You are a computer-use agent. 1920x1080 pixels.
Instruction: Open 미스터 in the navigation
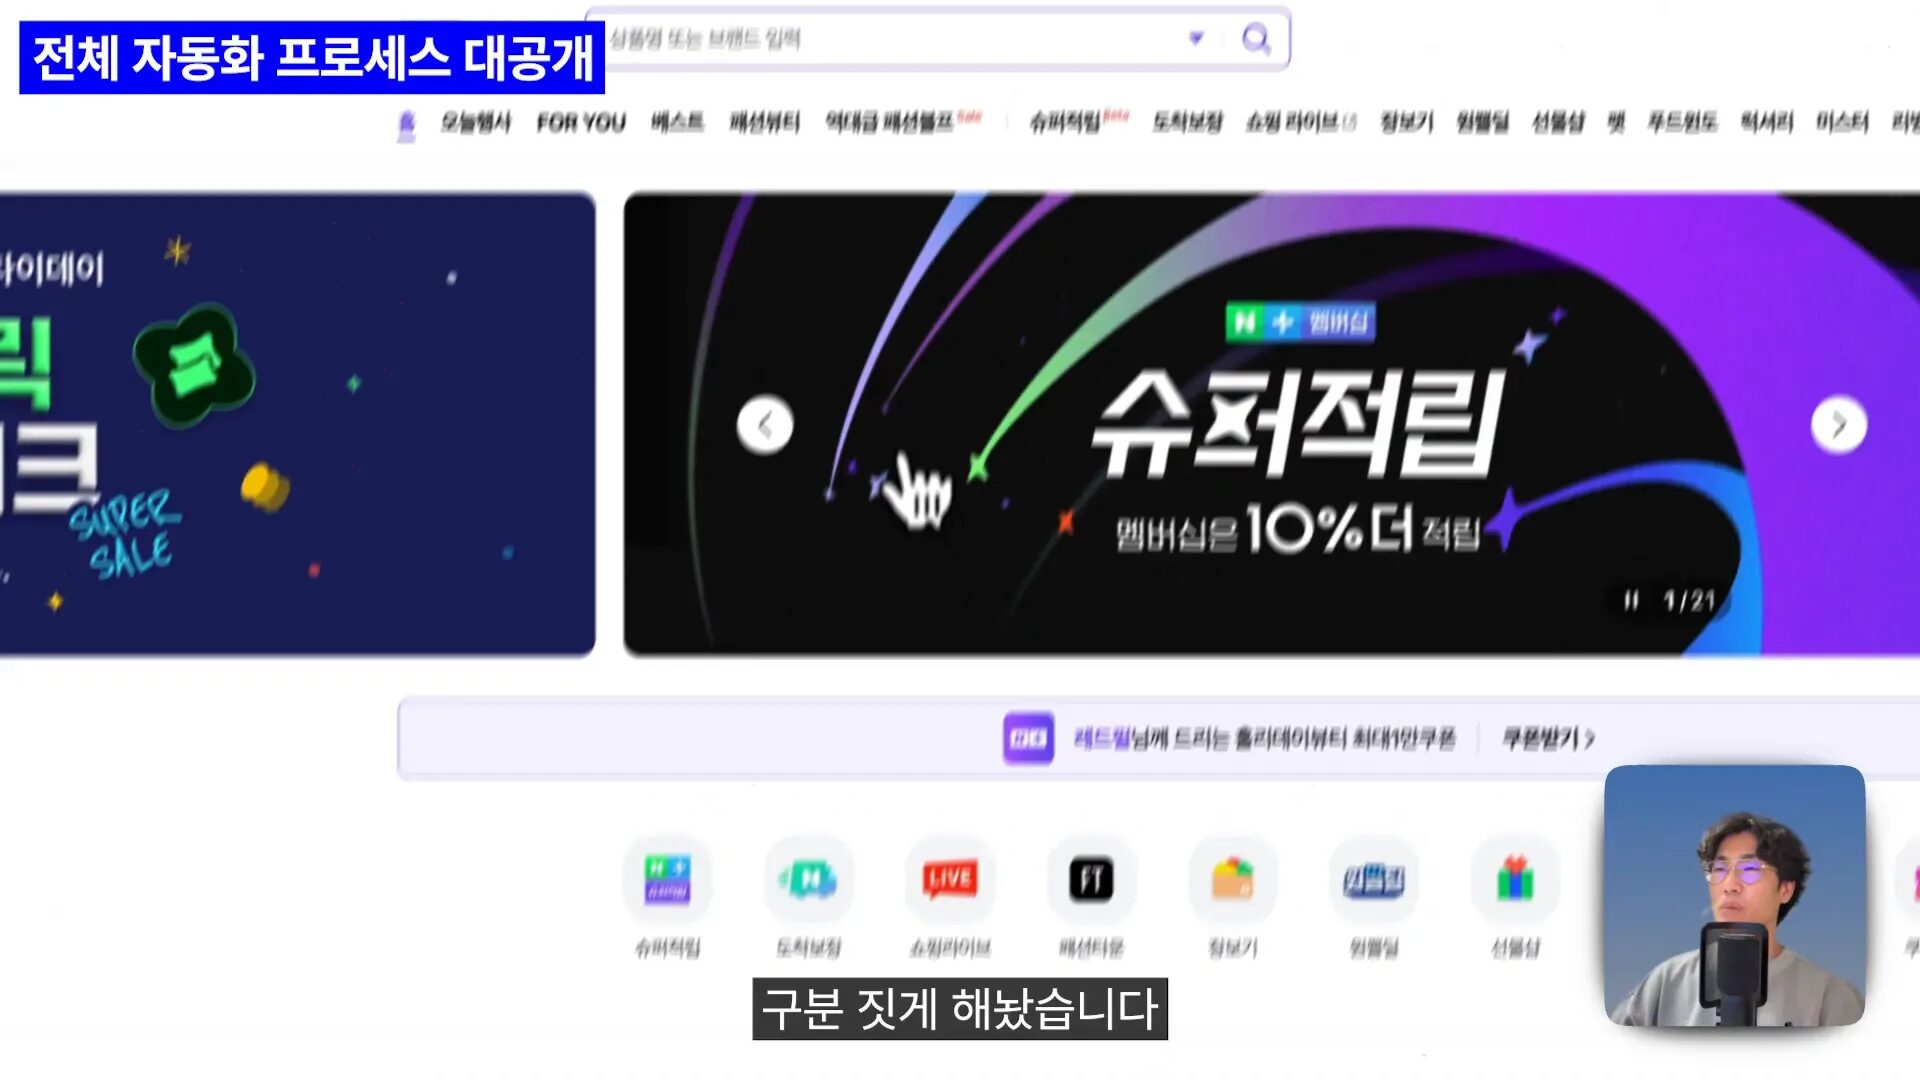click(1842, 123)
